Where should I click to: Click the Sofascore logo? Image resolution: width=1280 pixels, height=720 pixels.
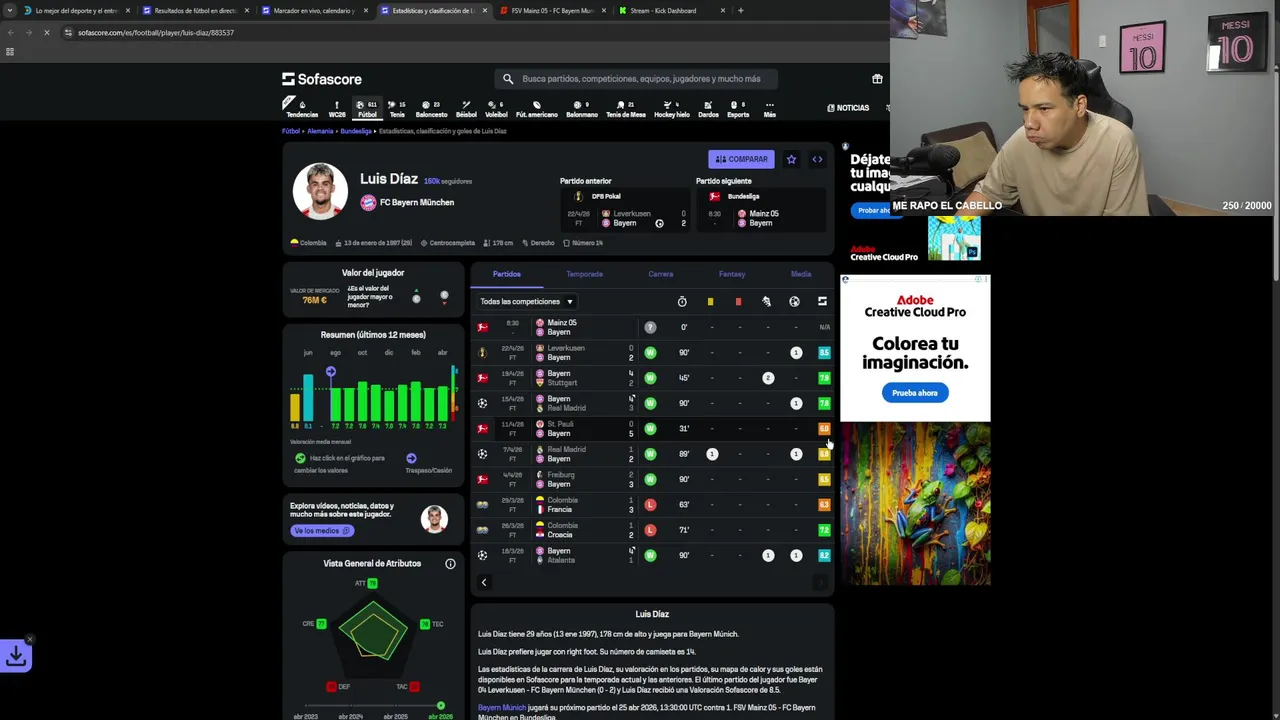[322, 79]
